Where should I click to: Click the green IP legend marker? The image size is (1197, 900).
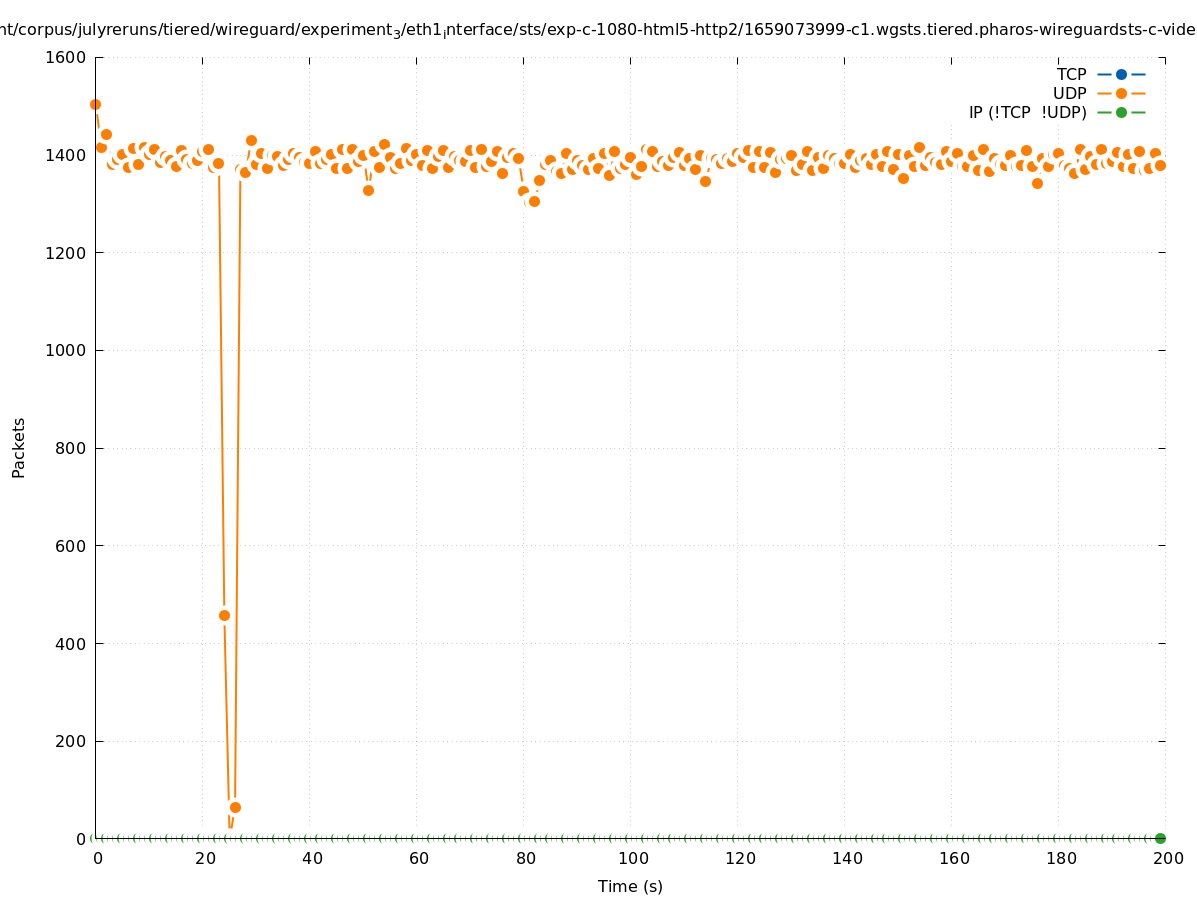(x=1121, y=112)
